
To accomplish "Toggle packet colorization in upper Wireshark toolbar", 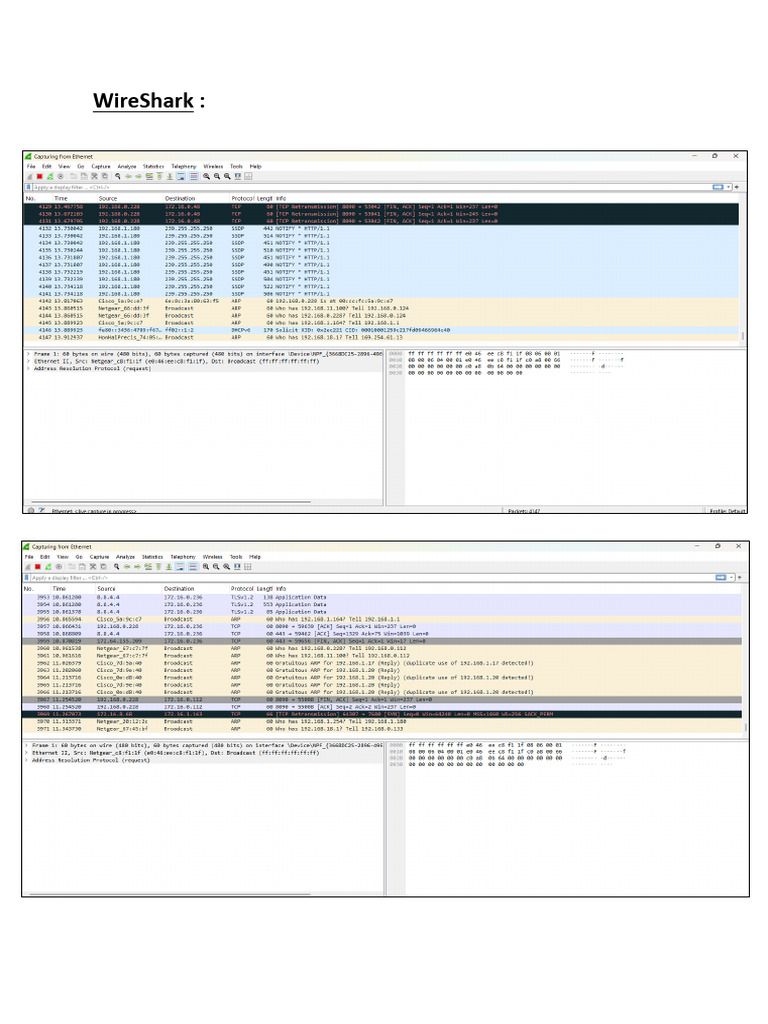I will 194,176.
